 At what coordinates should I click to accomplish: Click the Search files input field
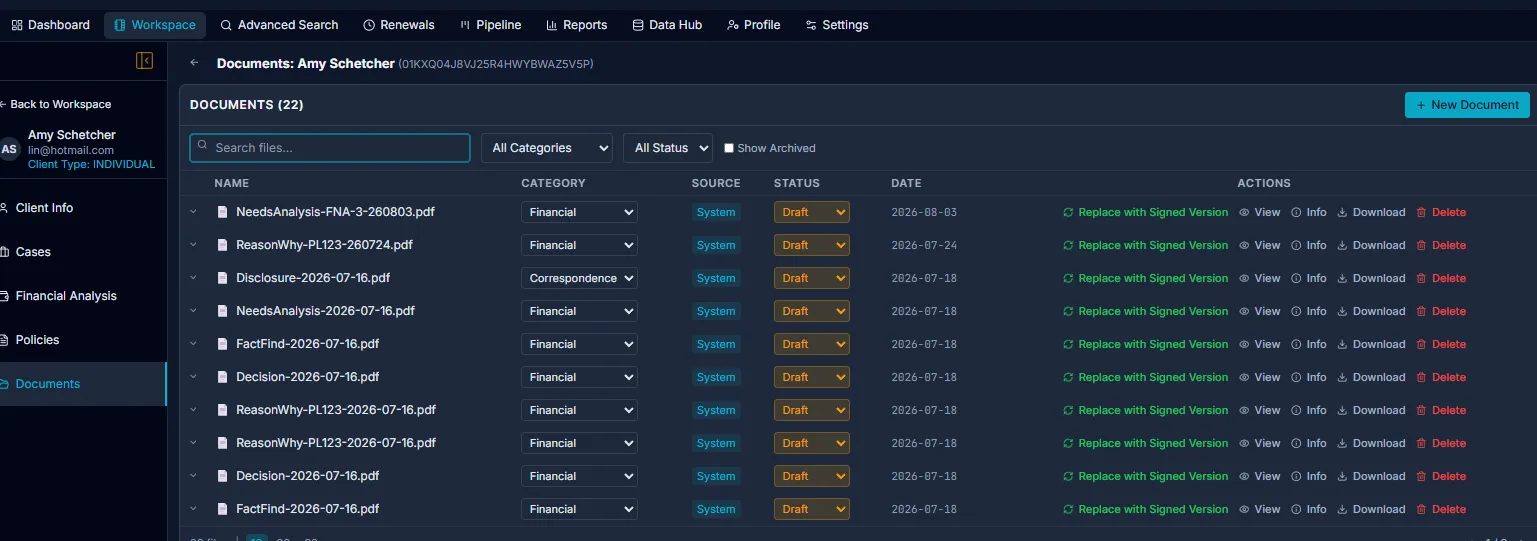coord(330,148)
